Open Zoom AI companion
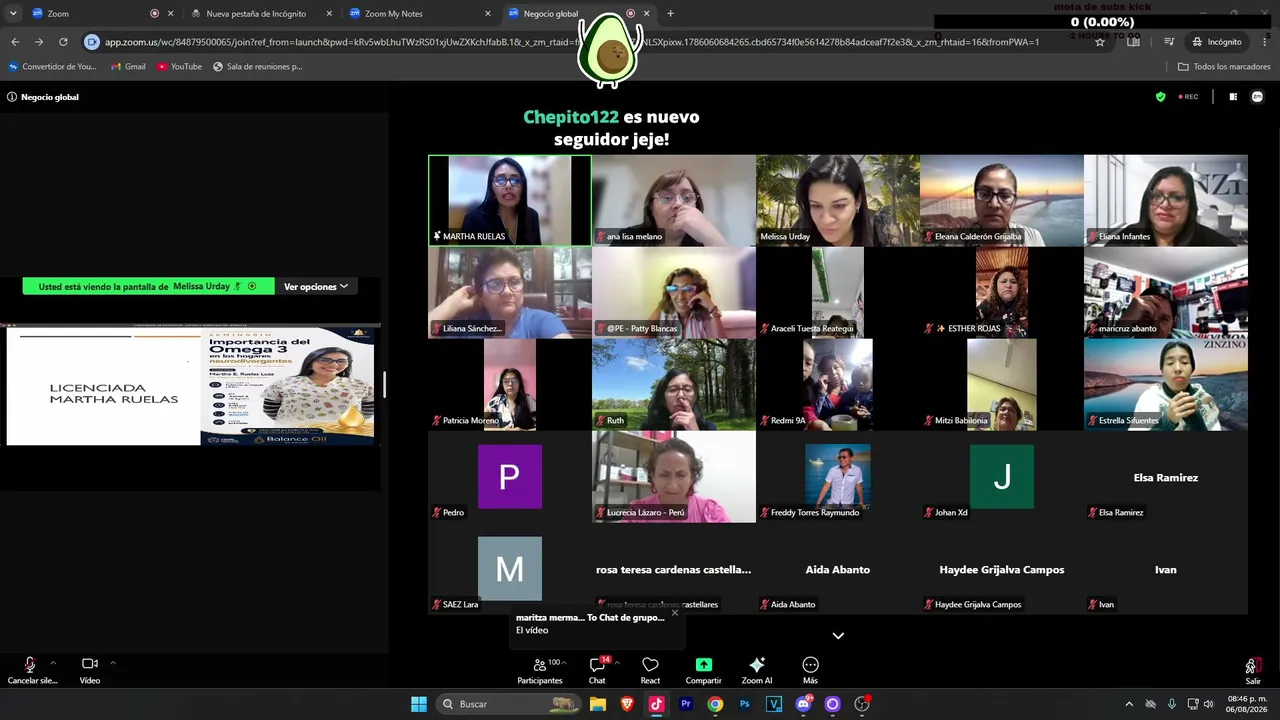Viewport: 1280px width, 720px height. [757, 670]
